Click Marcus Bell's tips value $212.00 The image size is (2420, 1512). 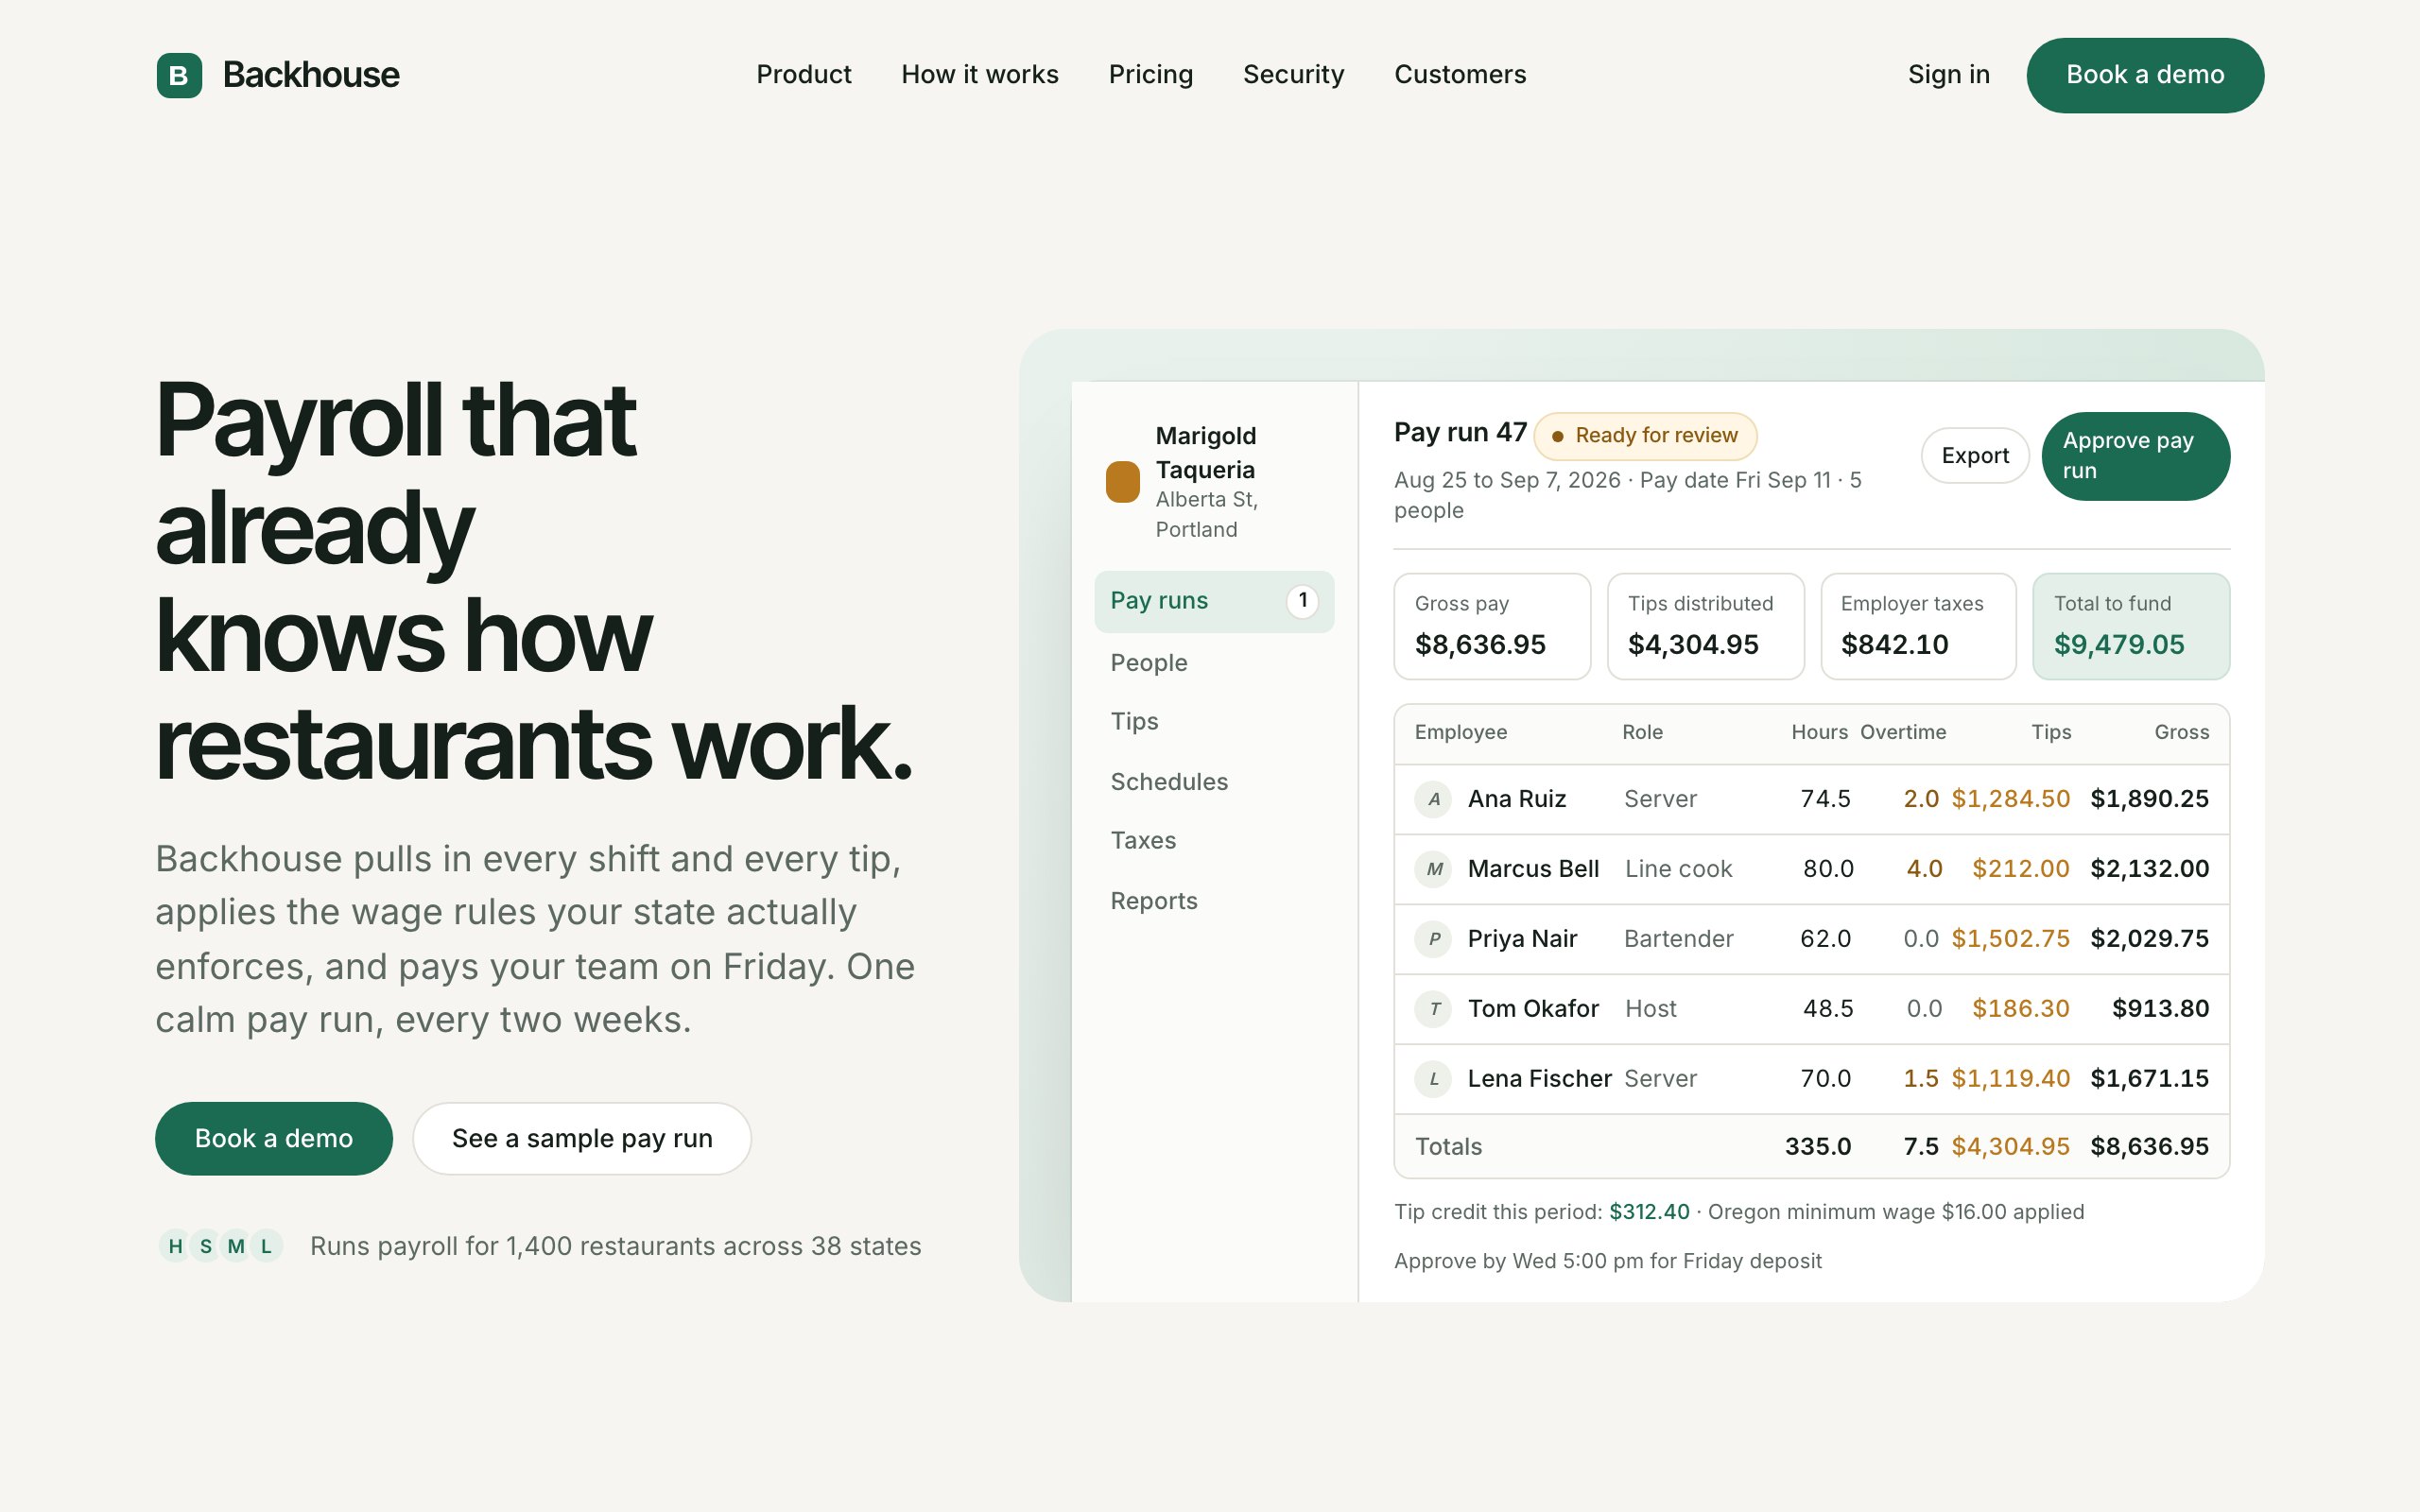coord(2021,869)
